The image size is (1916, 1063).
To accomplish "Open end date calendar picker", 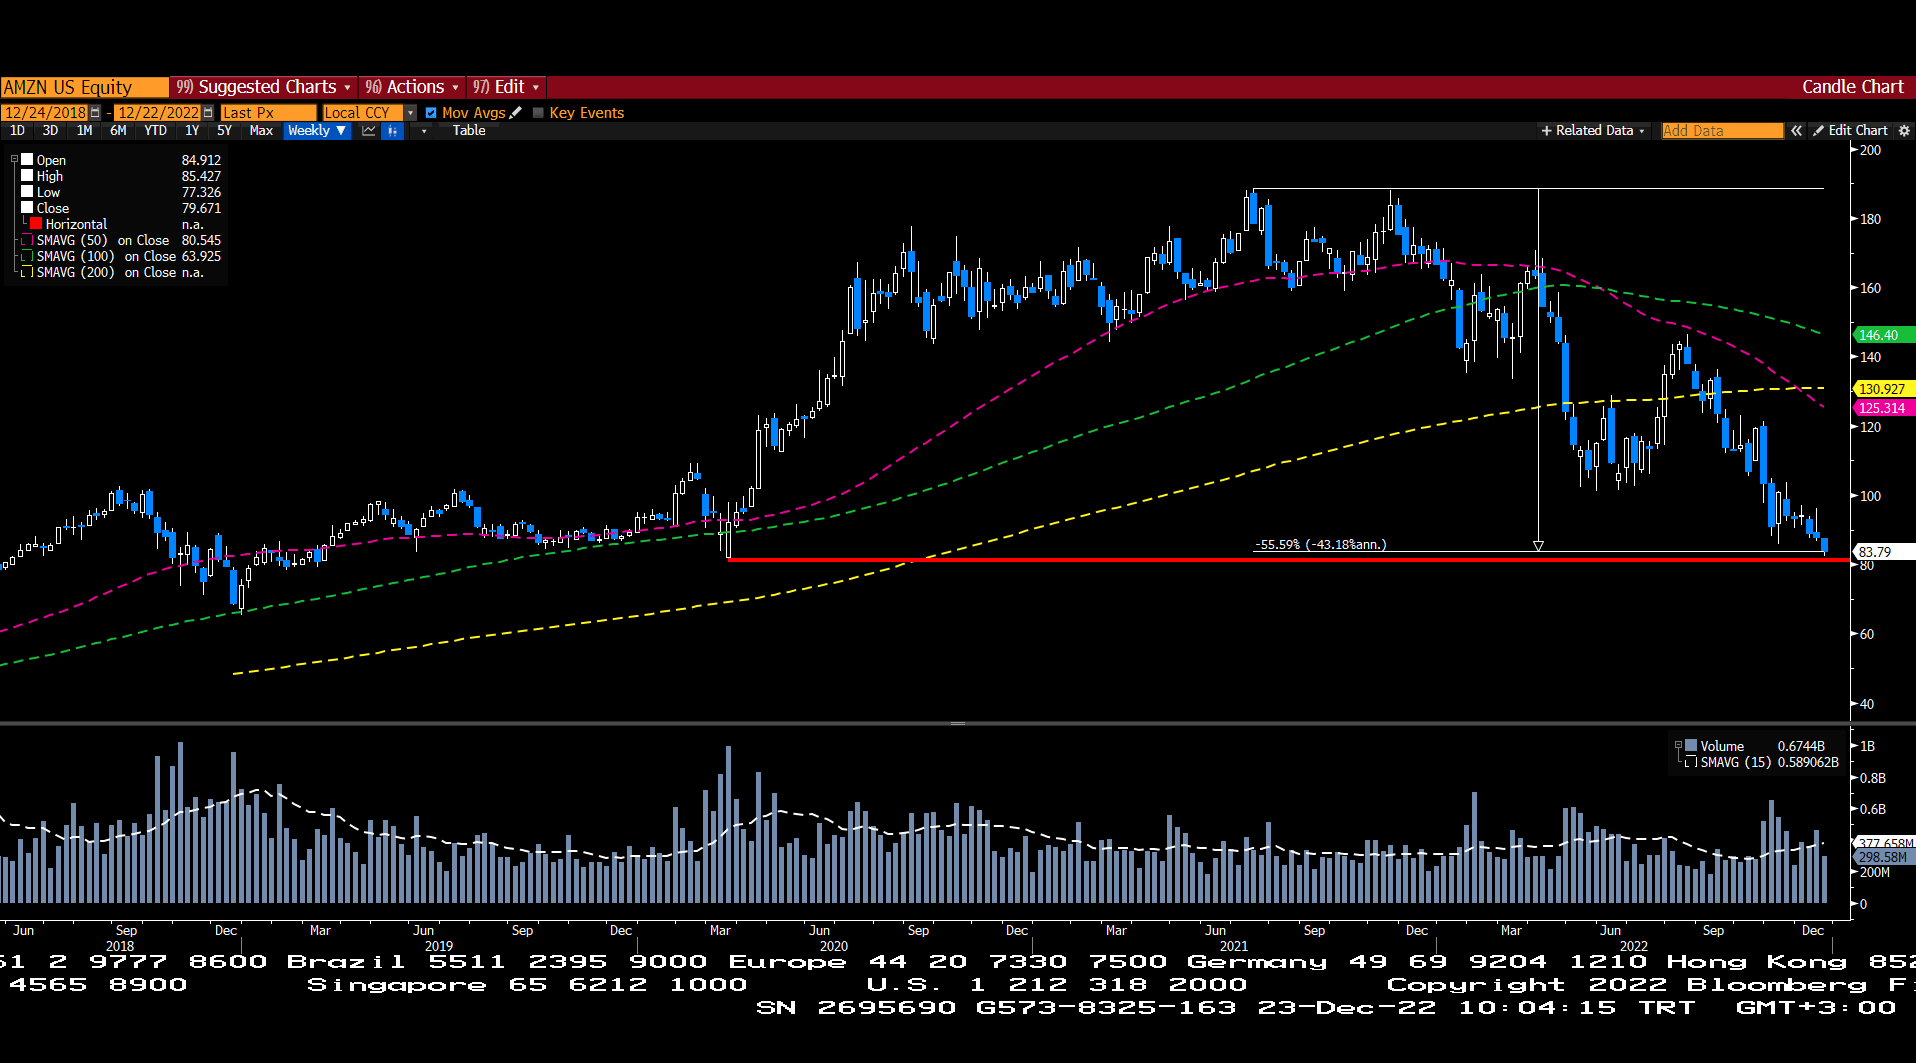I will pyautogui.click(x=208, y=113).
